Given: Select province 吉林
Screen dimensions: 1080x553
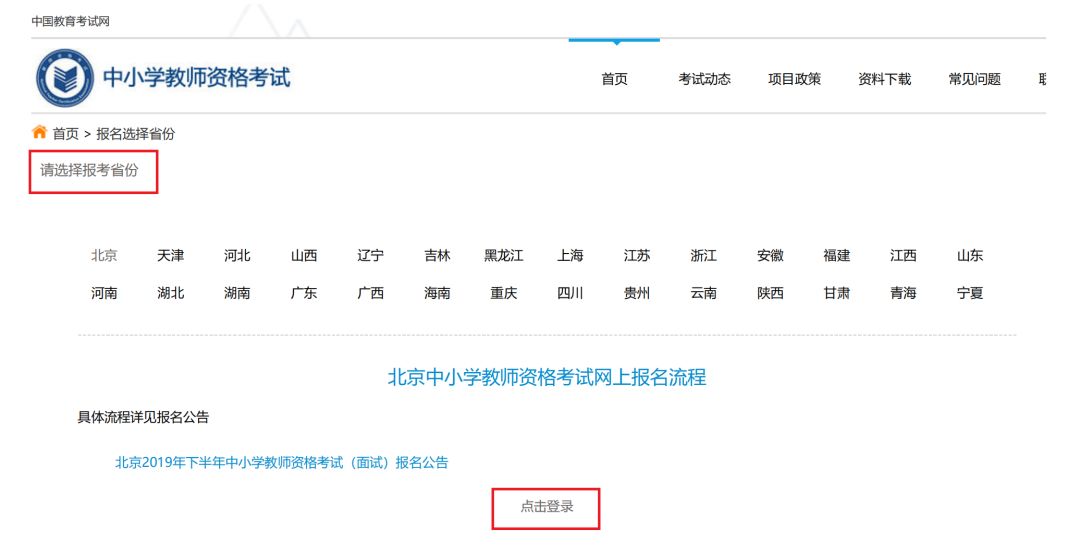Looking at the screenshot, I should click(437, 255).
